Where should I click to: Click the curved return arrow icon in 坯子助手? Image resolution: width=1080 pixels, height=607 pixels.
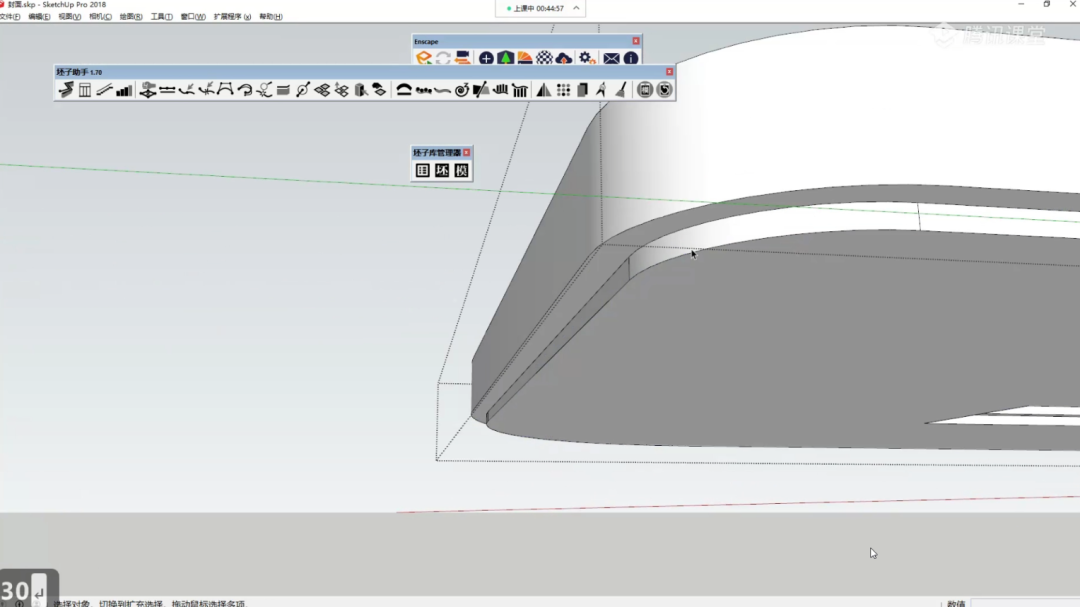click(245, 90)
